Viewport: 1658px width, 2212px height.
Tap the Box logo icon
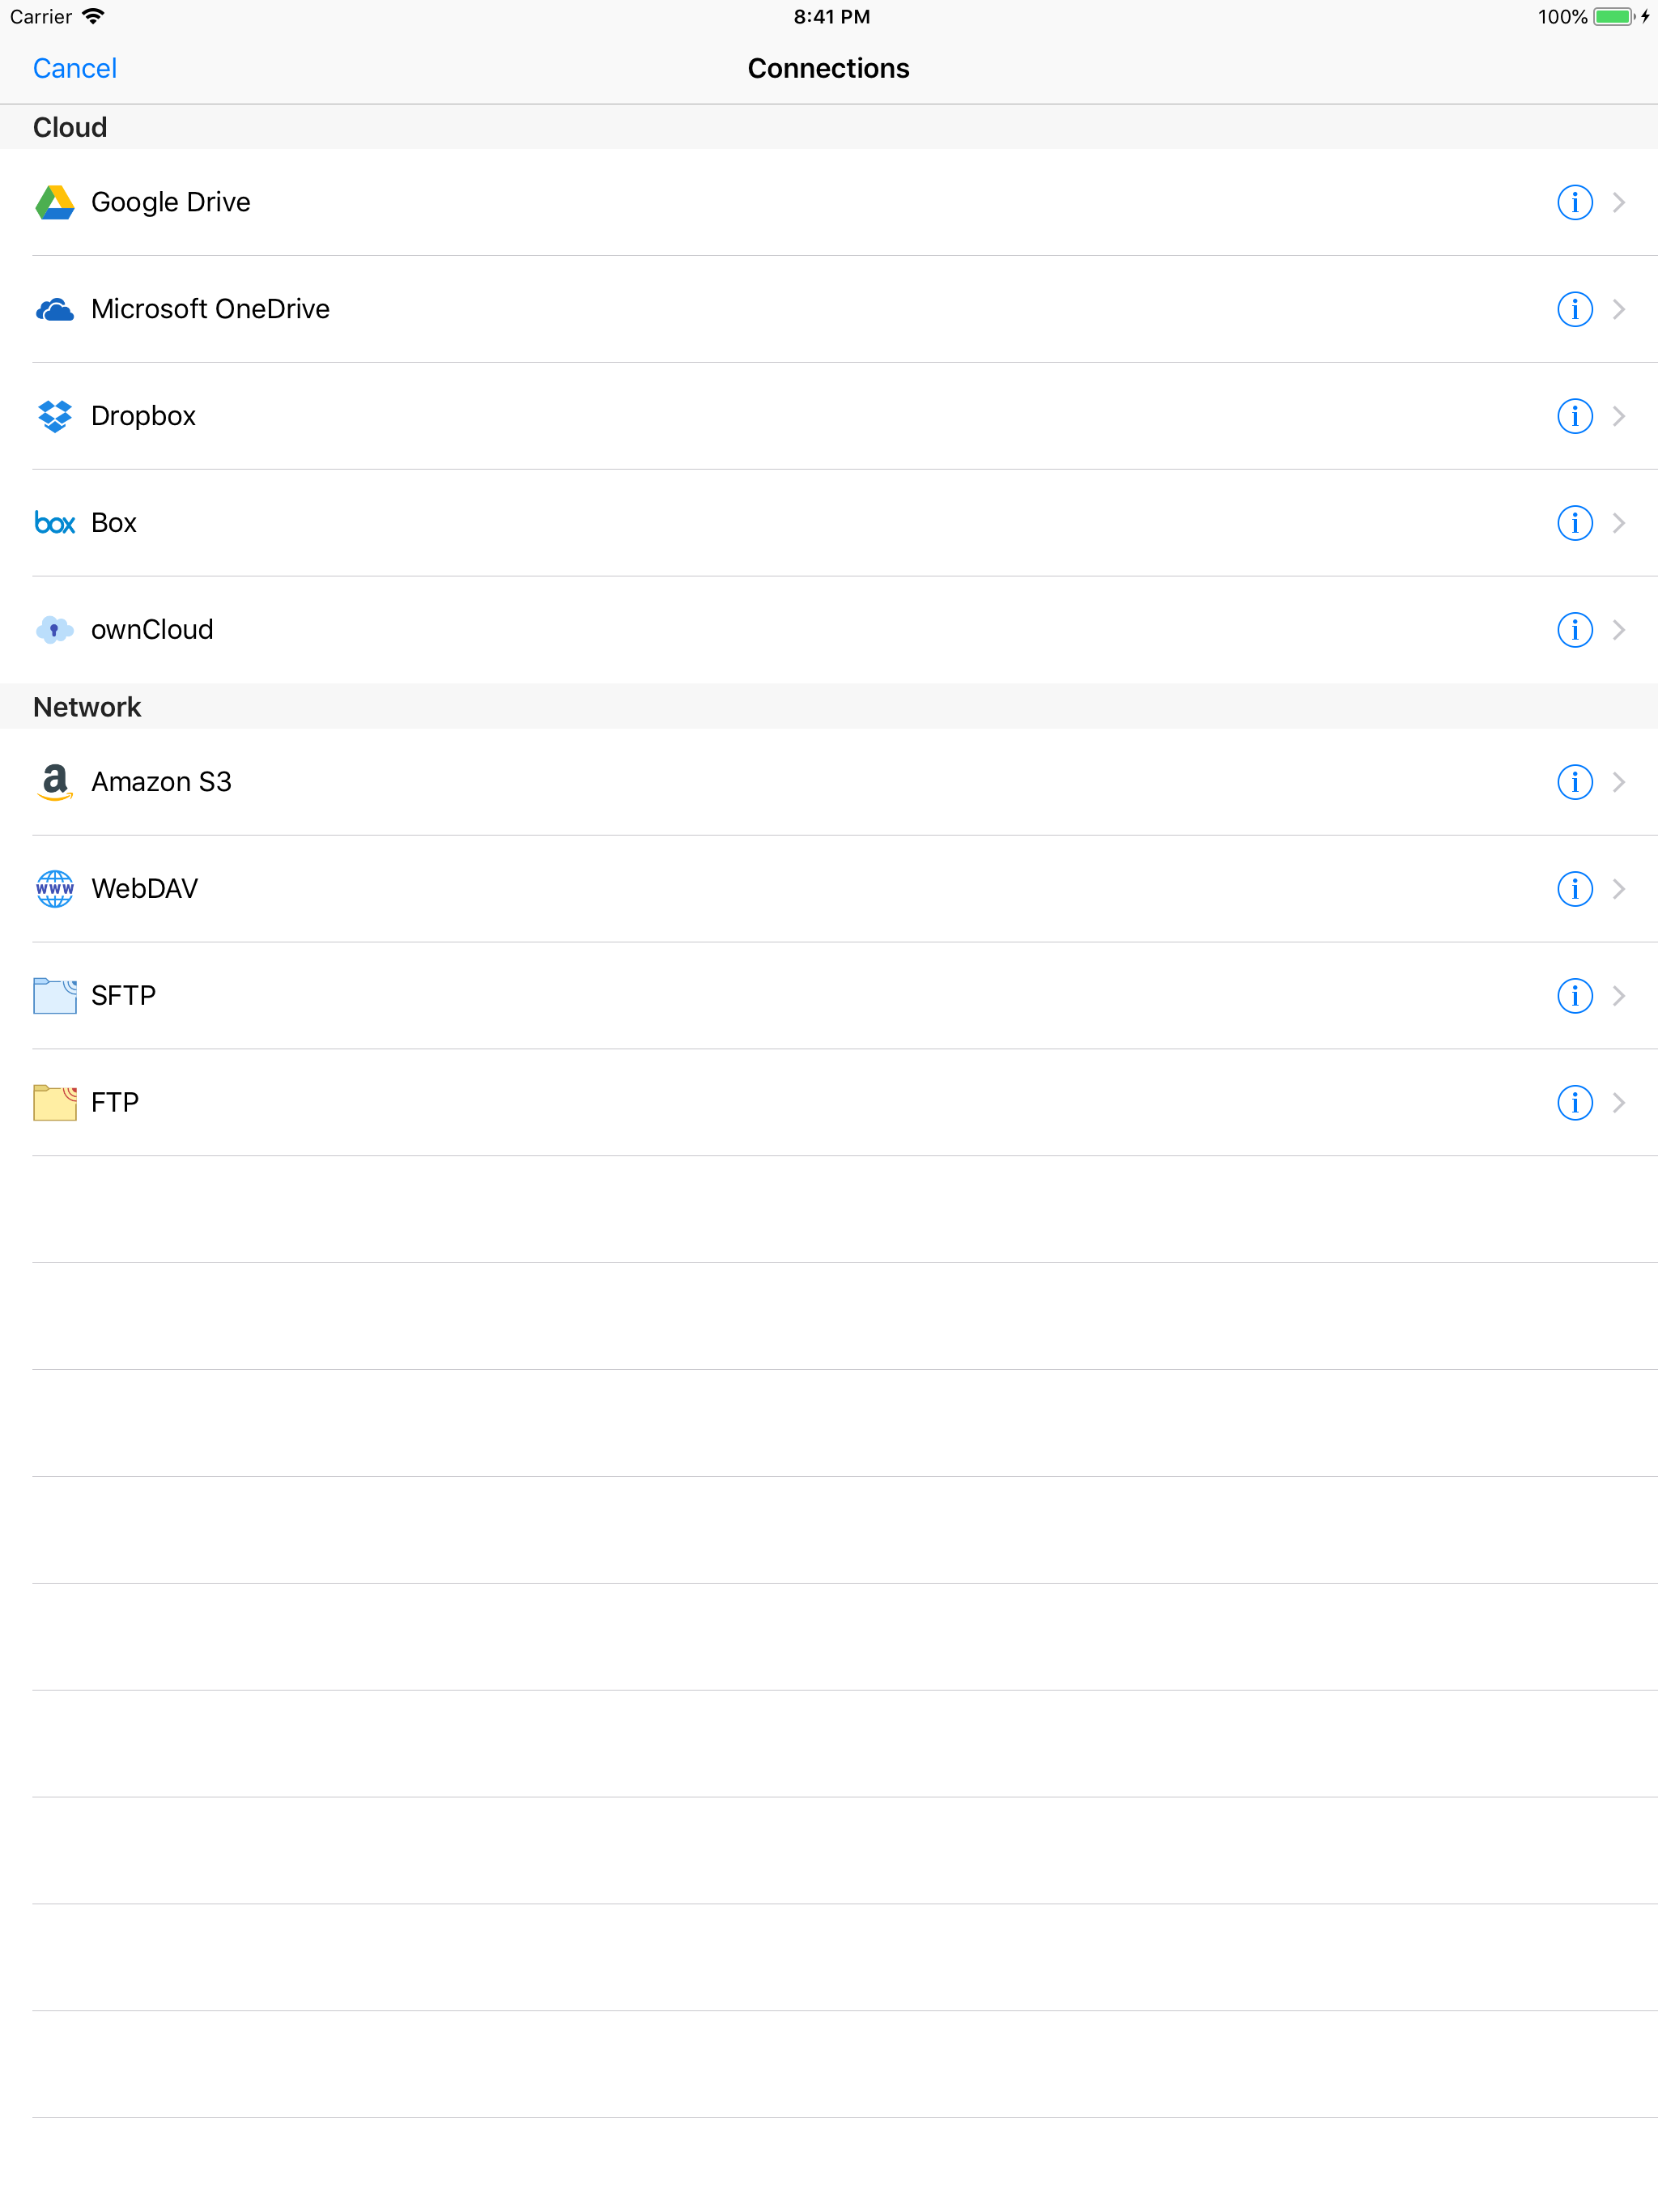55,523
